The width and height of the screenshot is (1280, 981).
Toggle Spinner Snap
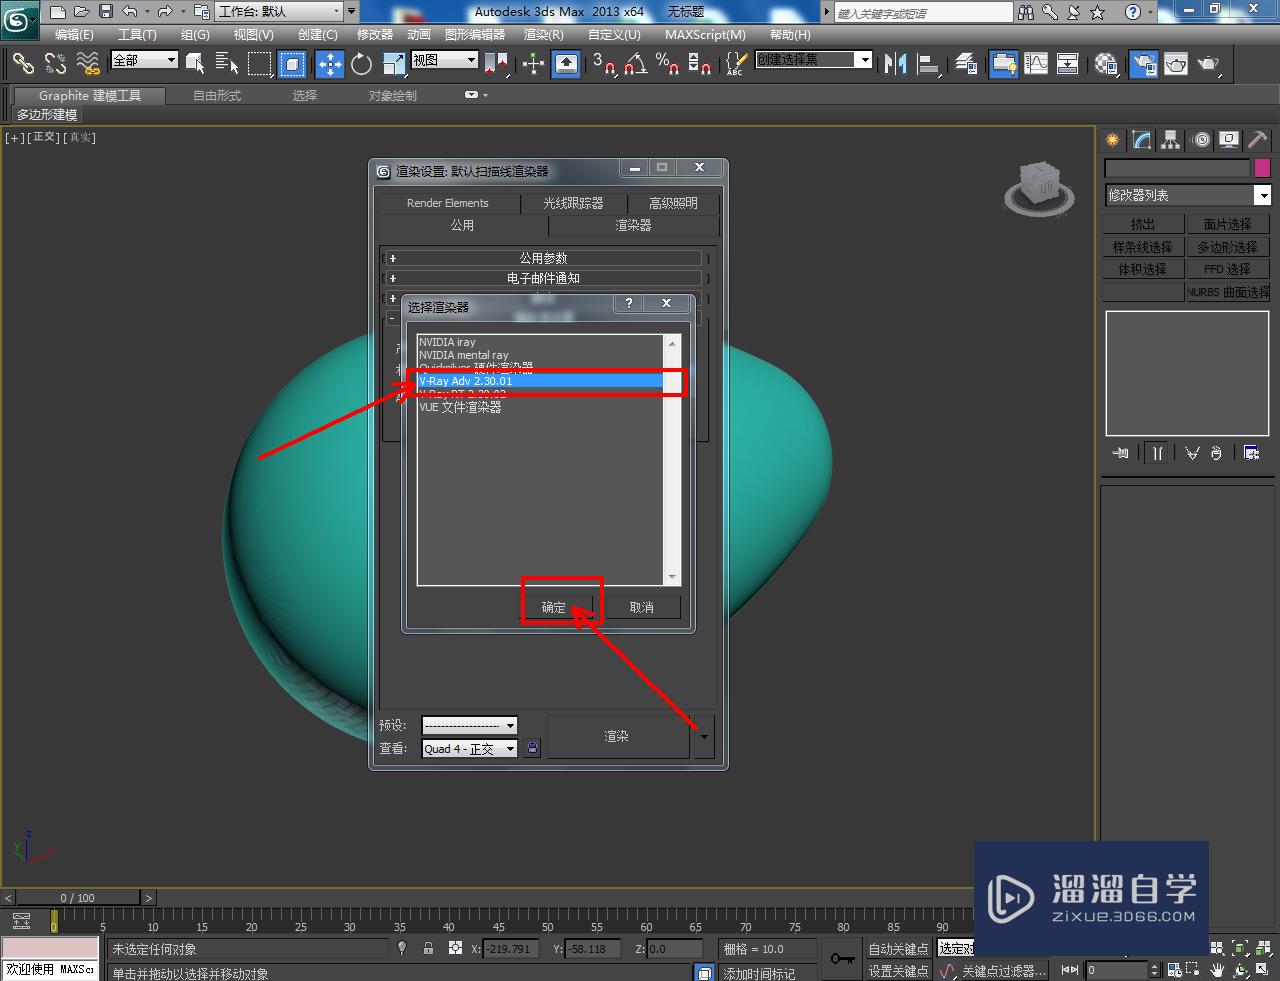point(700,64)
